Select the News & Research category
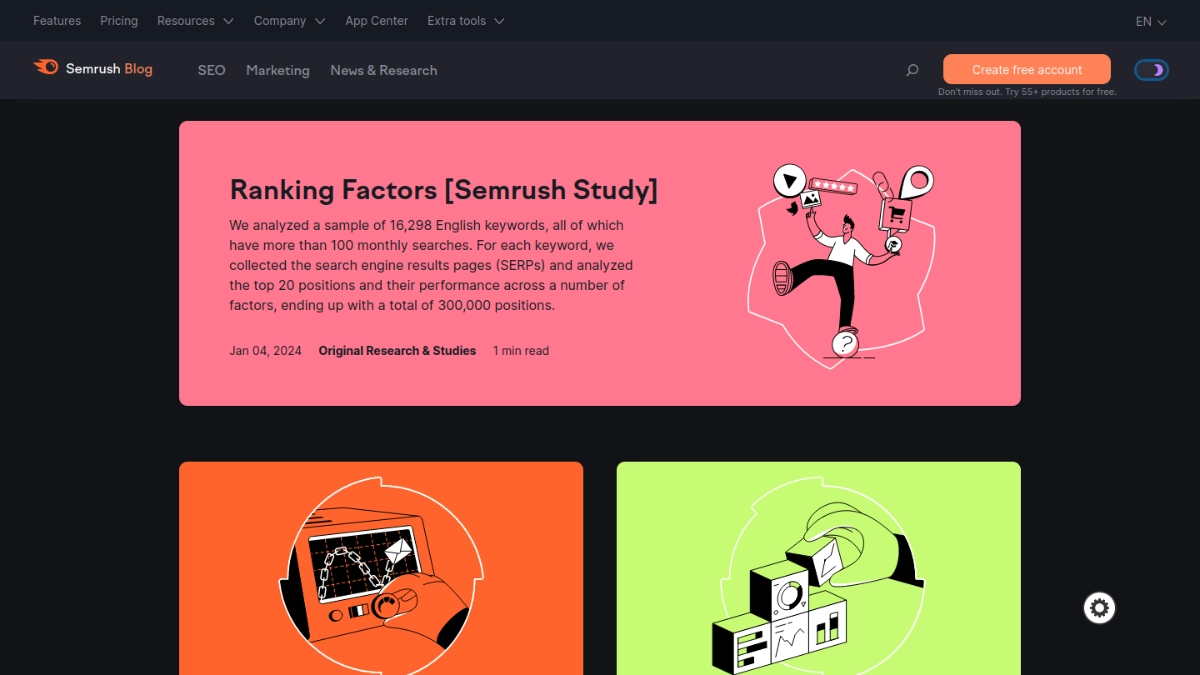 [x=384, y=70]
